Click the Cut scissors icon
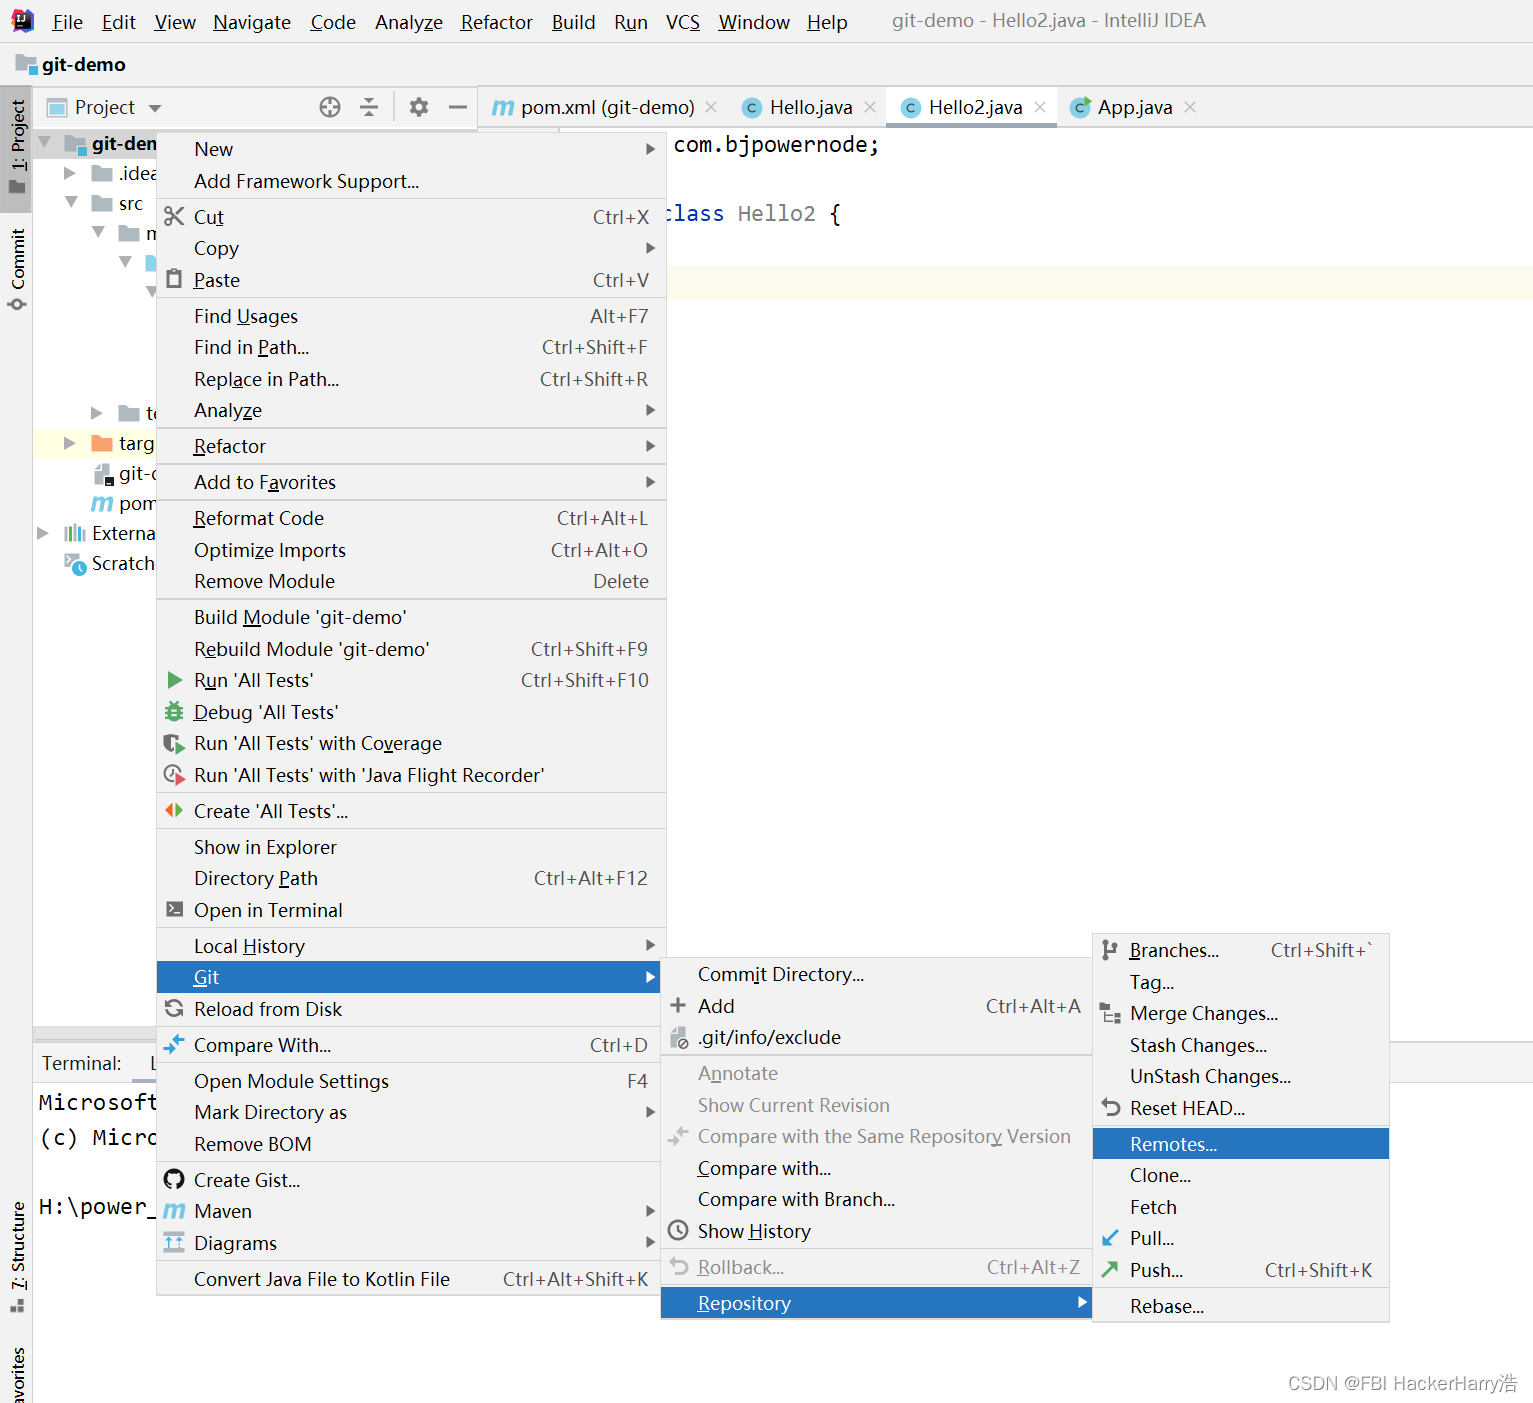 [174, 216]
